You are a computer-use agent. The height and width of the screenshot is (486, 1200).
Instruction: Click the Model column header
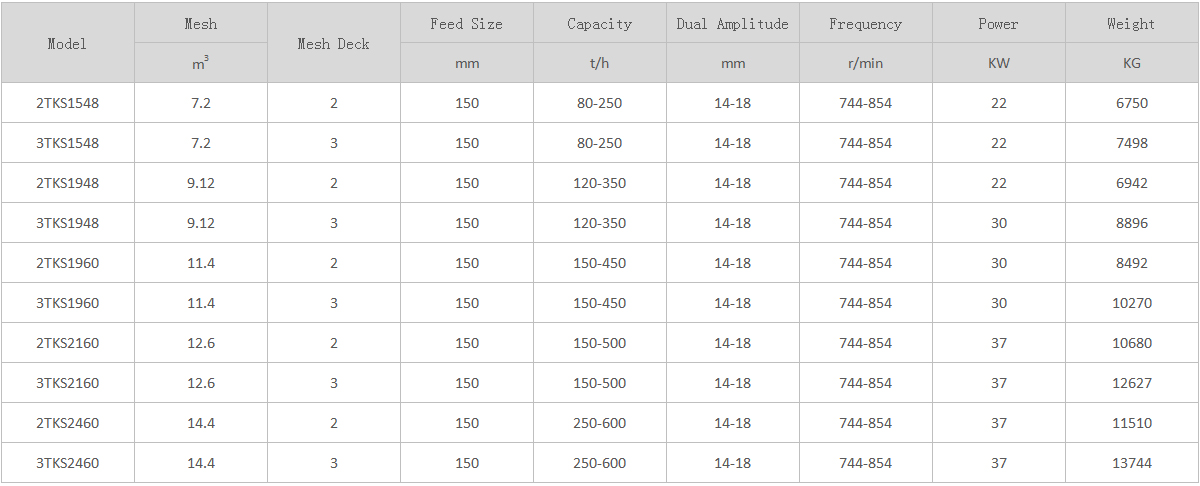[x=67, y=43]
